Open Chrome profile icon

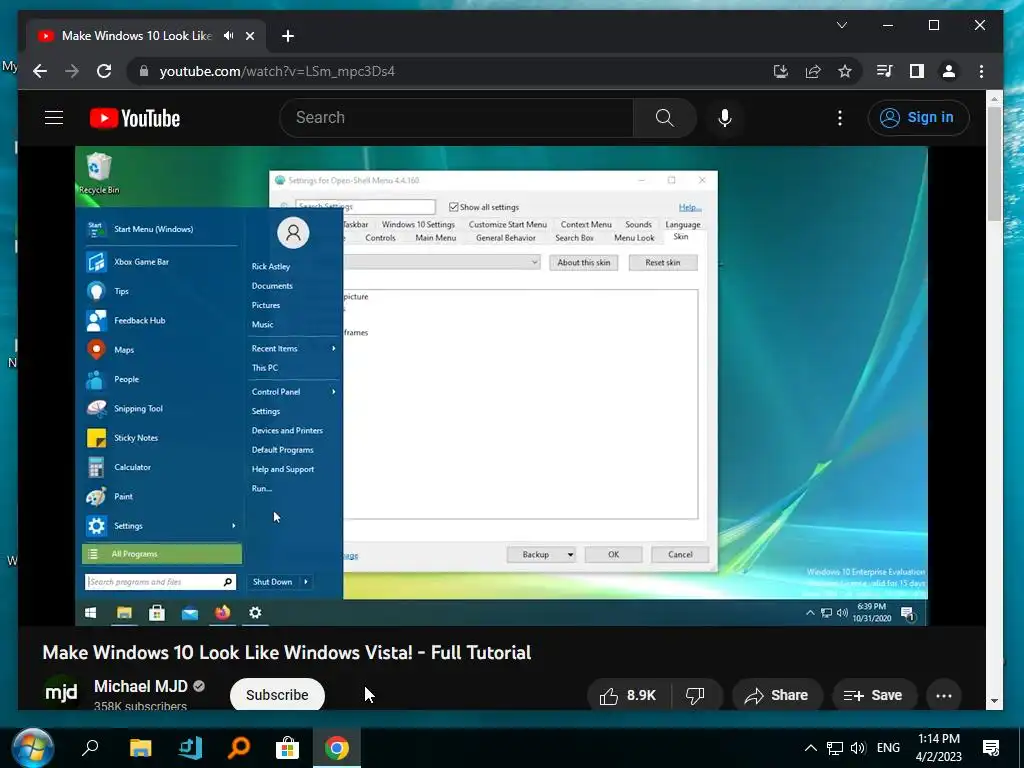click(949, 71)
